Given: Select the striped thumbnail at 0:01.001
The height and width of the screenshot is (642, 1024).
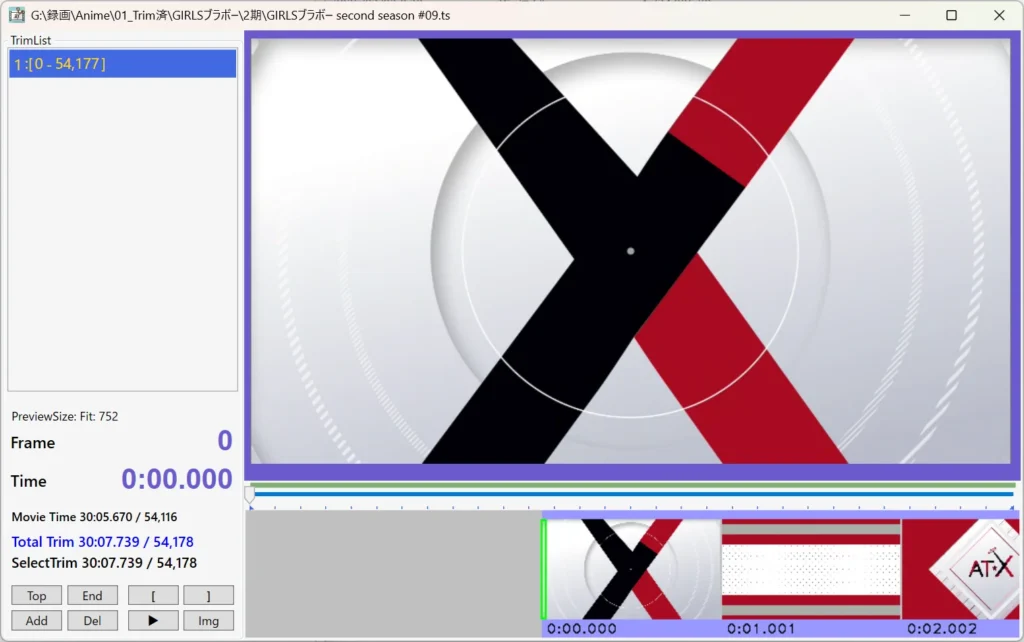Looking at the screenshot, I should (x=811, y=568).
